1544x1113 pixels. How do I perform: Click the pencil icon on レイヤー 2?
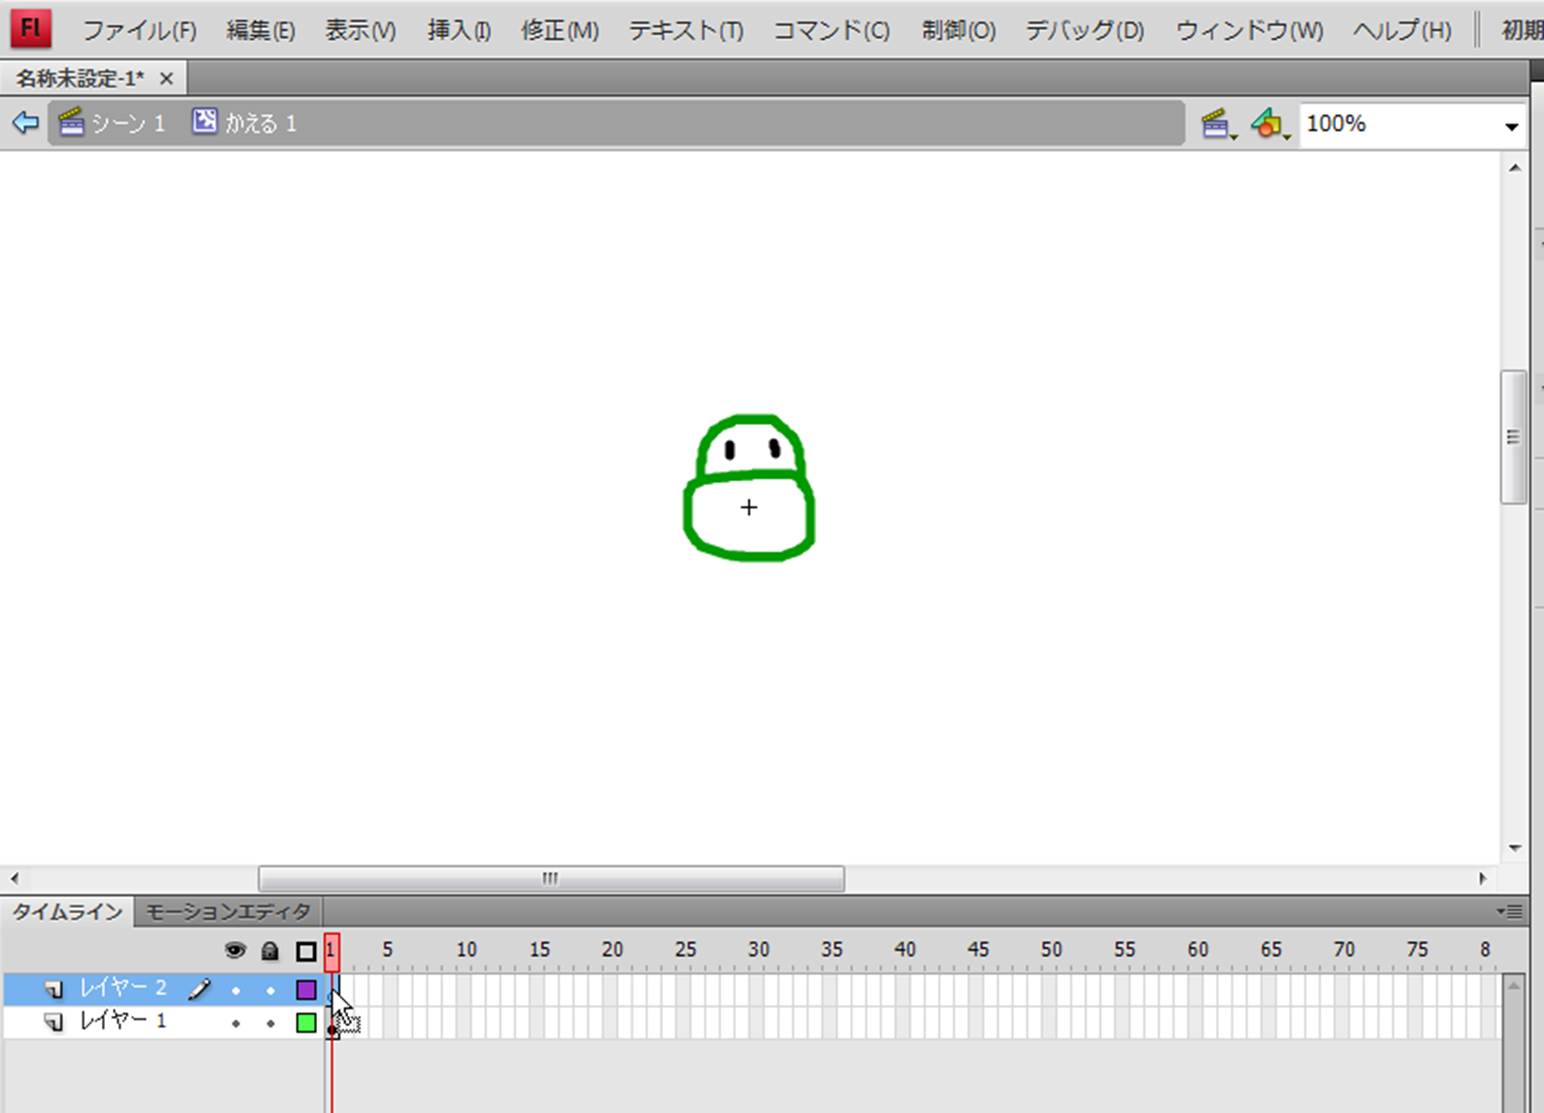[x=199, y=989]
